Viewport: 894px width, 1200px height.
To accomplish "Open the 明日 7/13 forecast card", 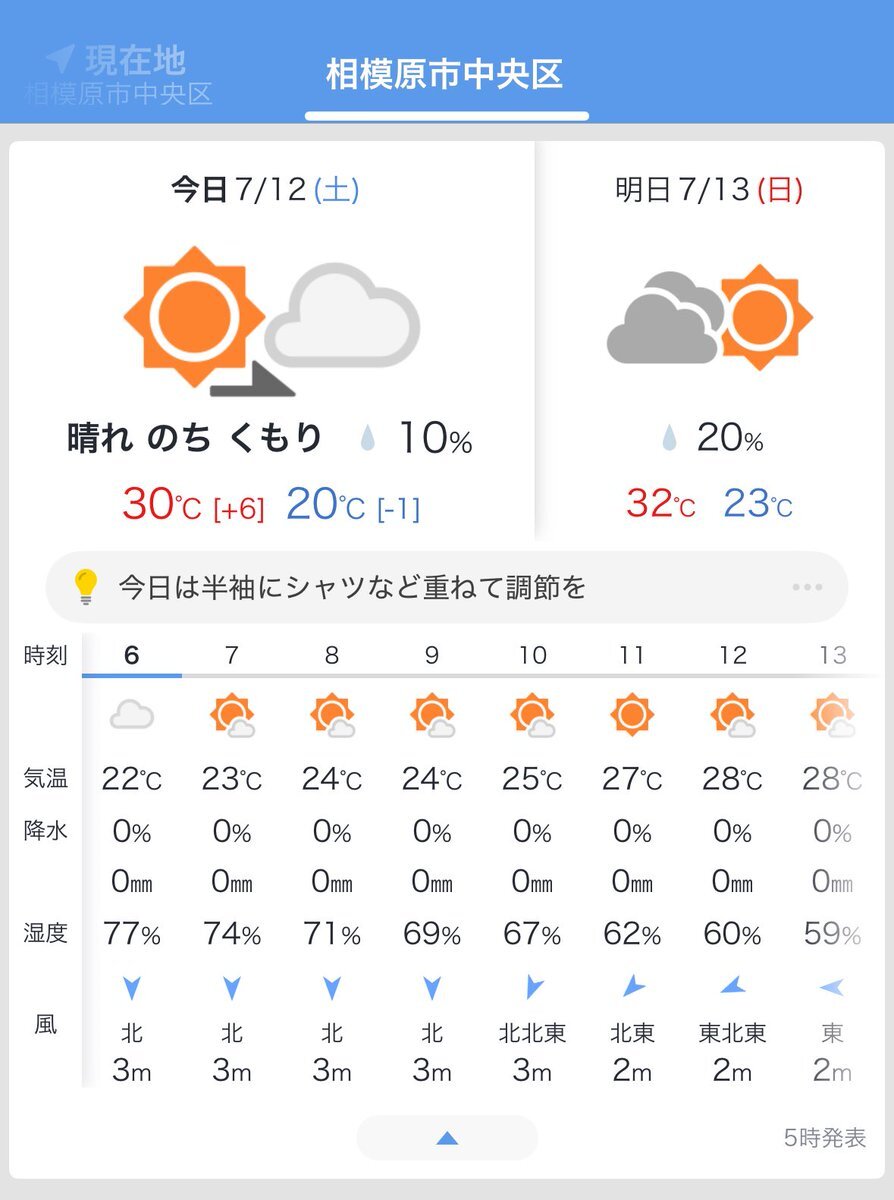I will [x=710, y=340].
